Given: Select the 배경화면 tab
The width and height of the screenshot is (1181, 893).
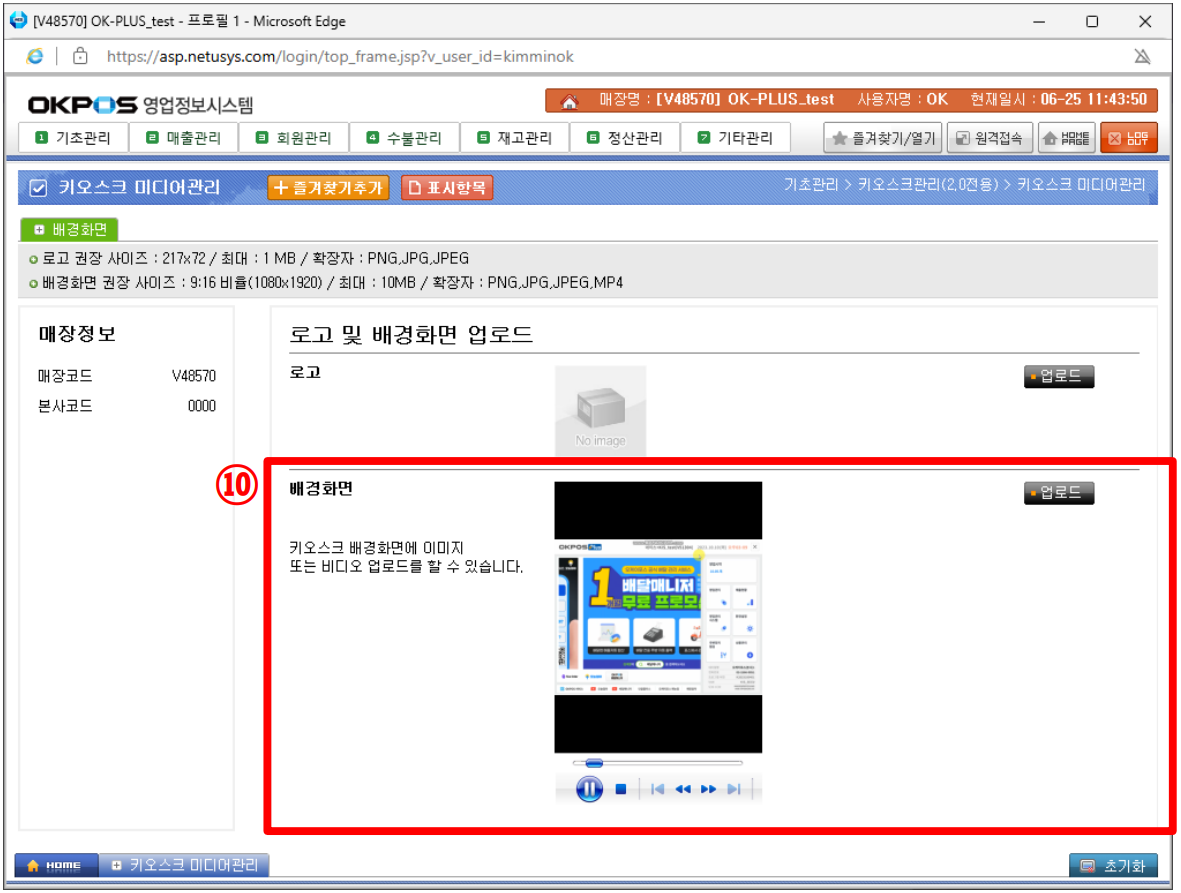Looking at the screenshot, I should (x=70, y=229).
